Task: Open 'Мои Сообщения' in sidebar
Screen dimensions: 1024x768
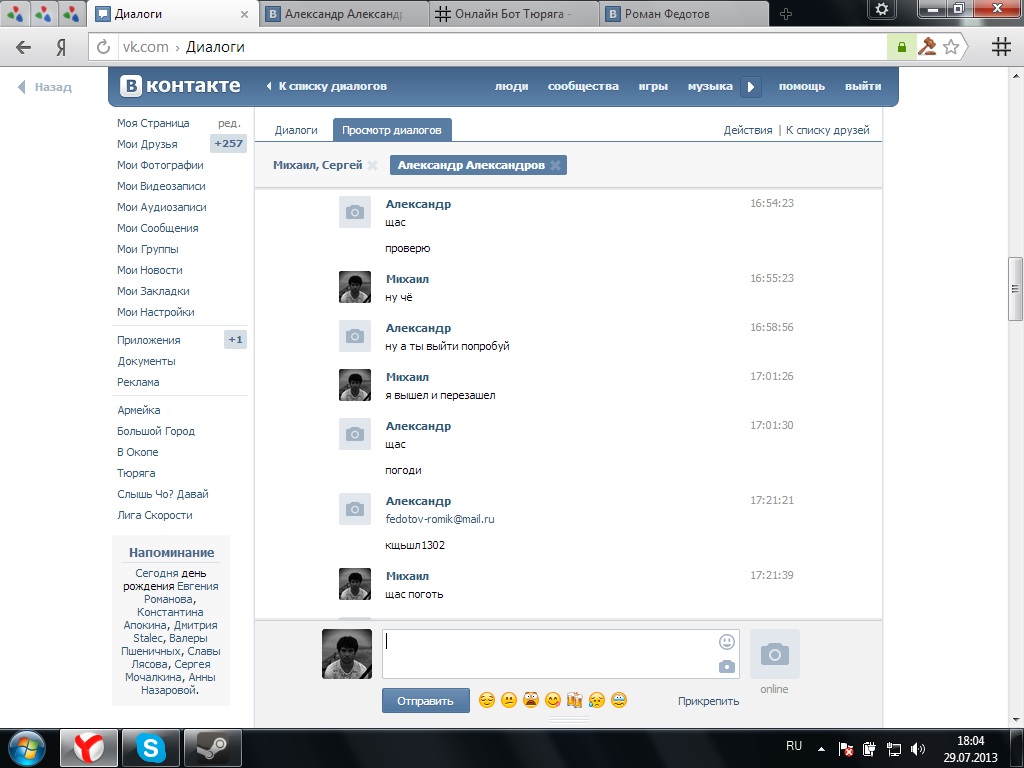Action: click(158, 228)
